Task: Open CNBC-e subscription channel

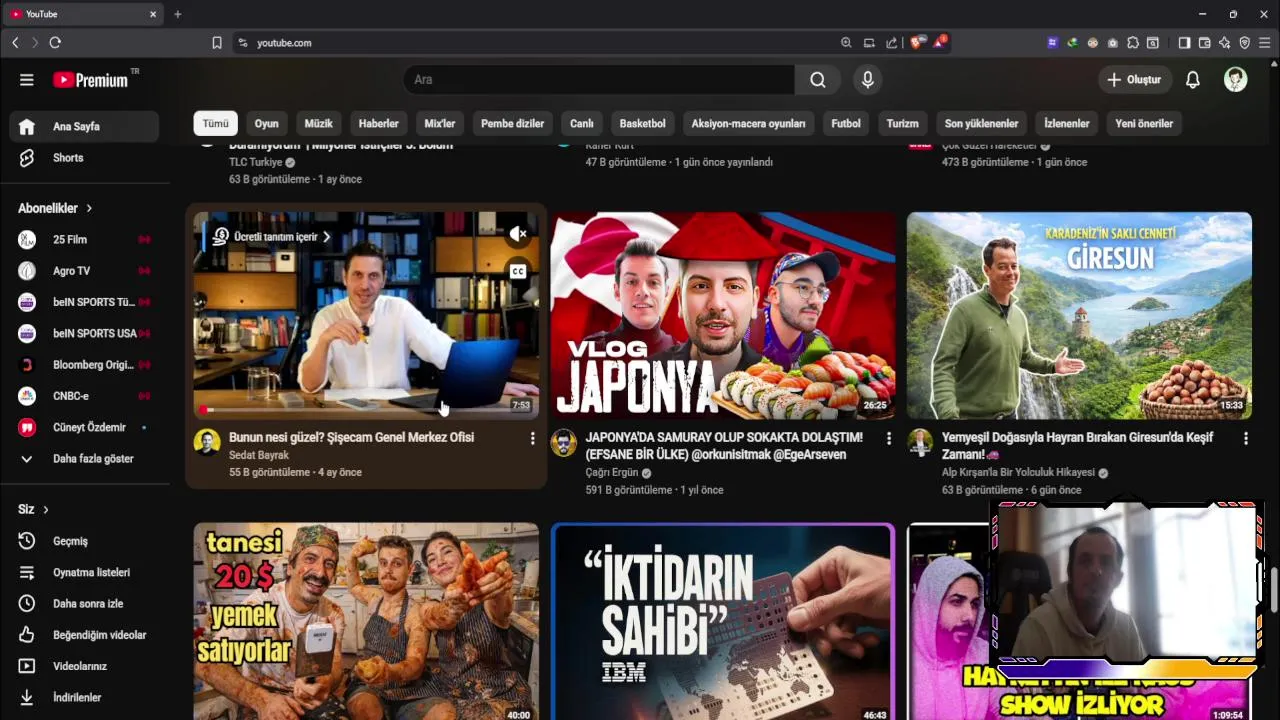Action: 84,396
